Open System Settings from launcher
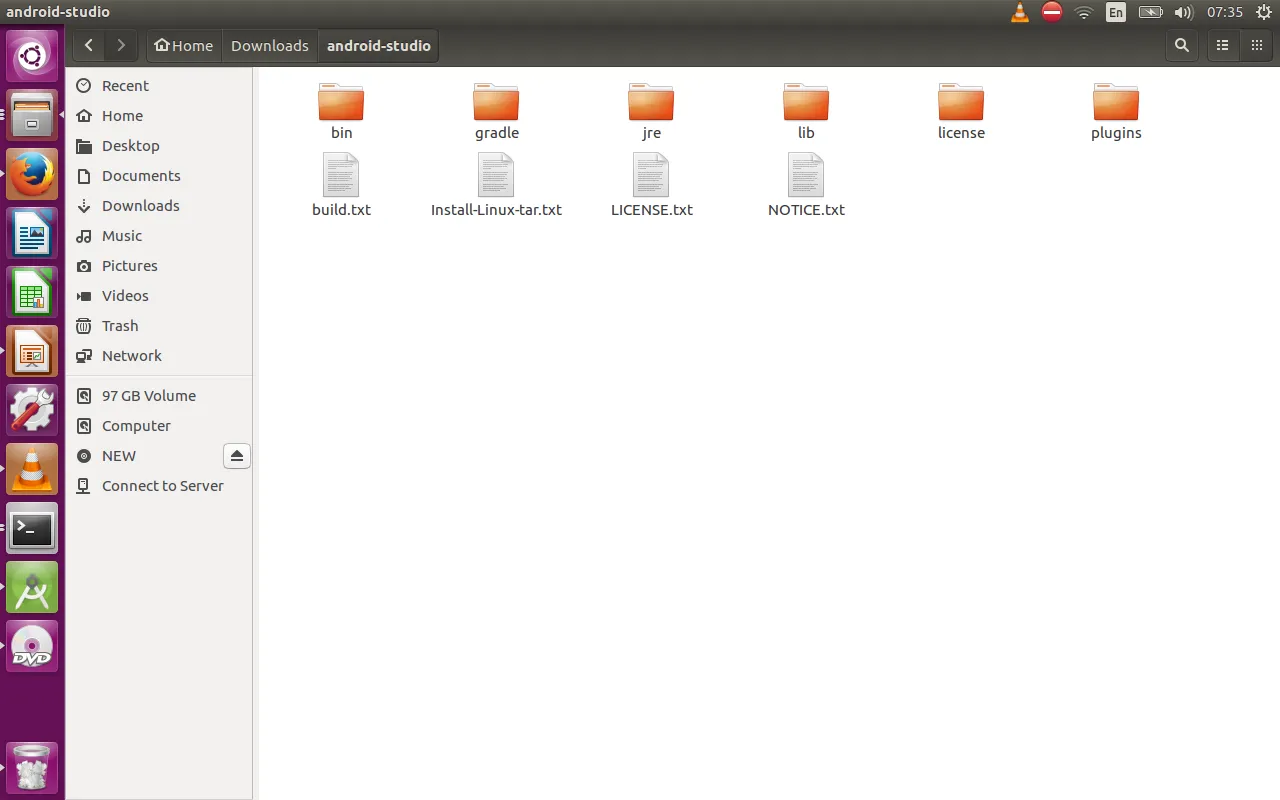The width and height of the screenshot is (1280, 800). [32, 411]
